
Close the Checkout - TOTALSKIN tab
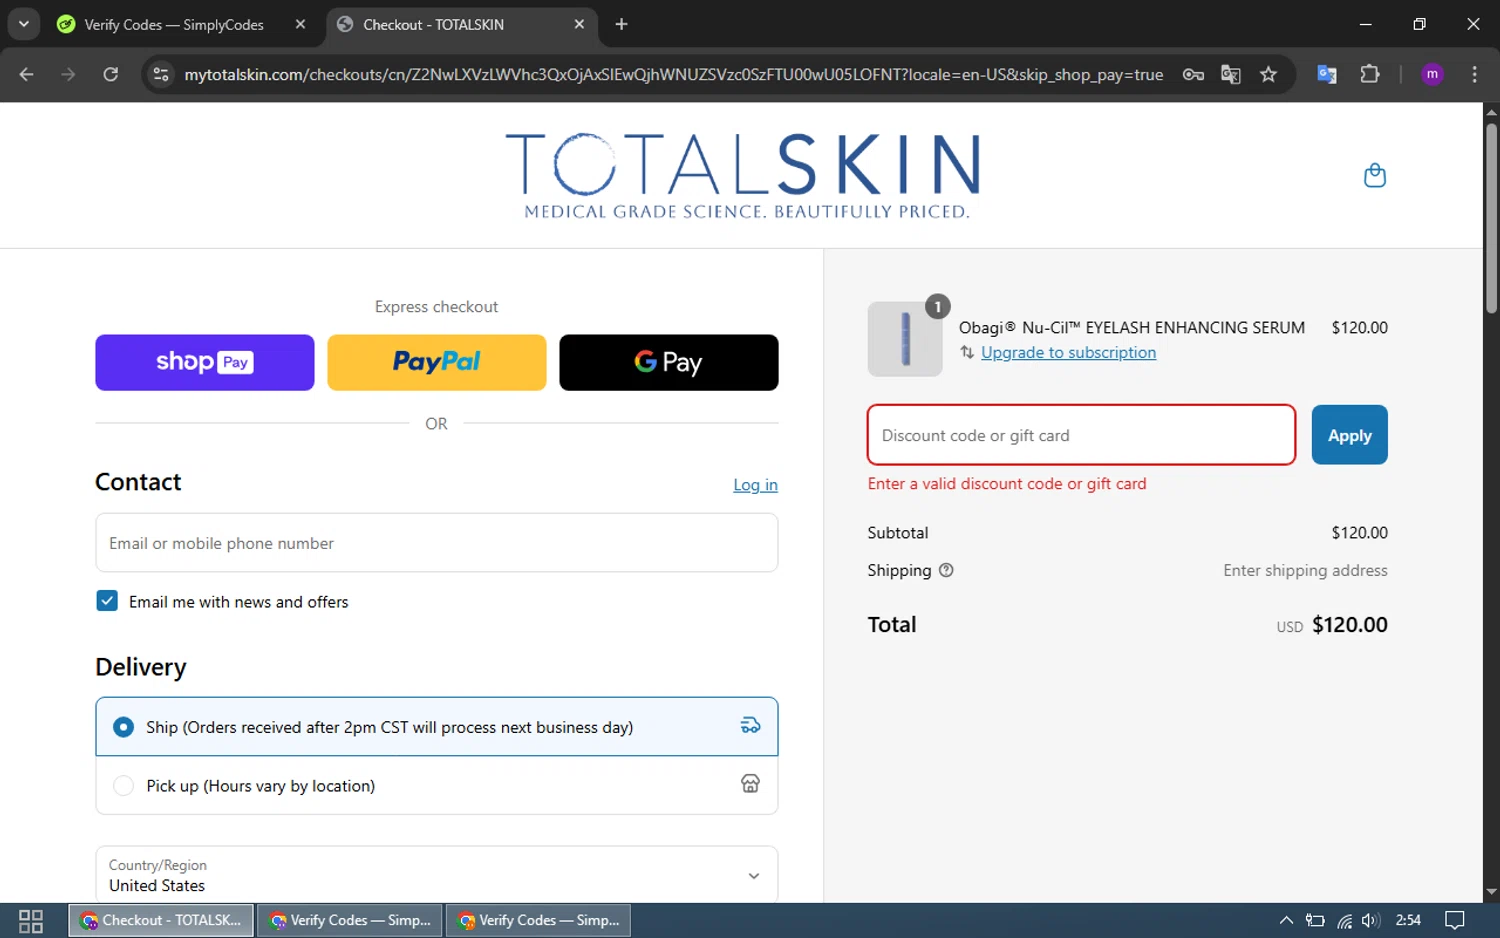(x=579, y=24)
